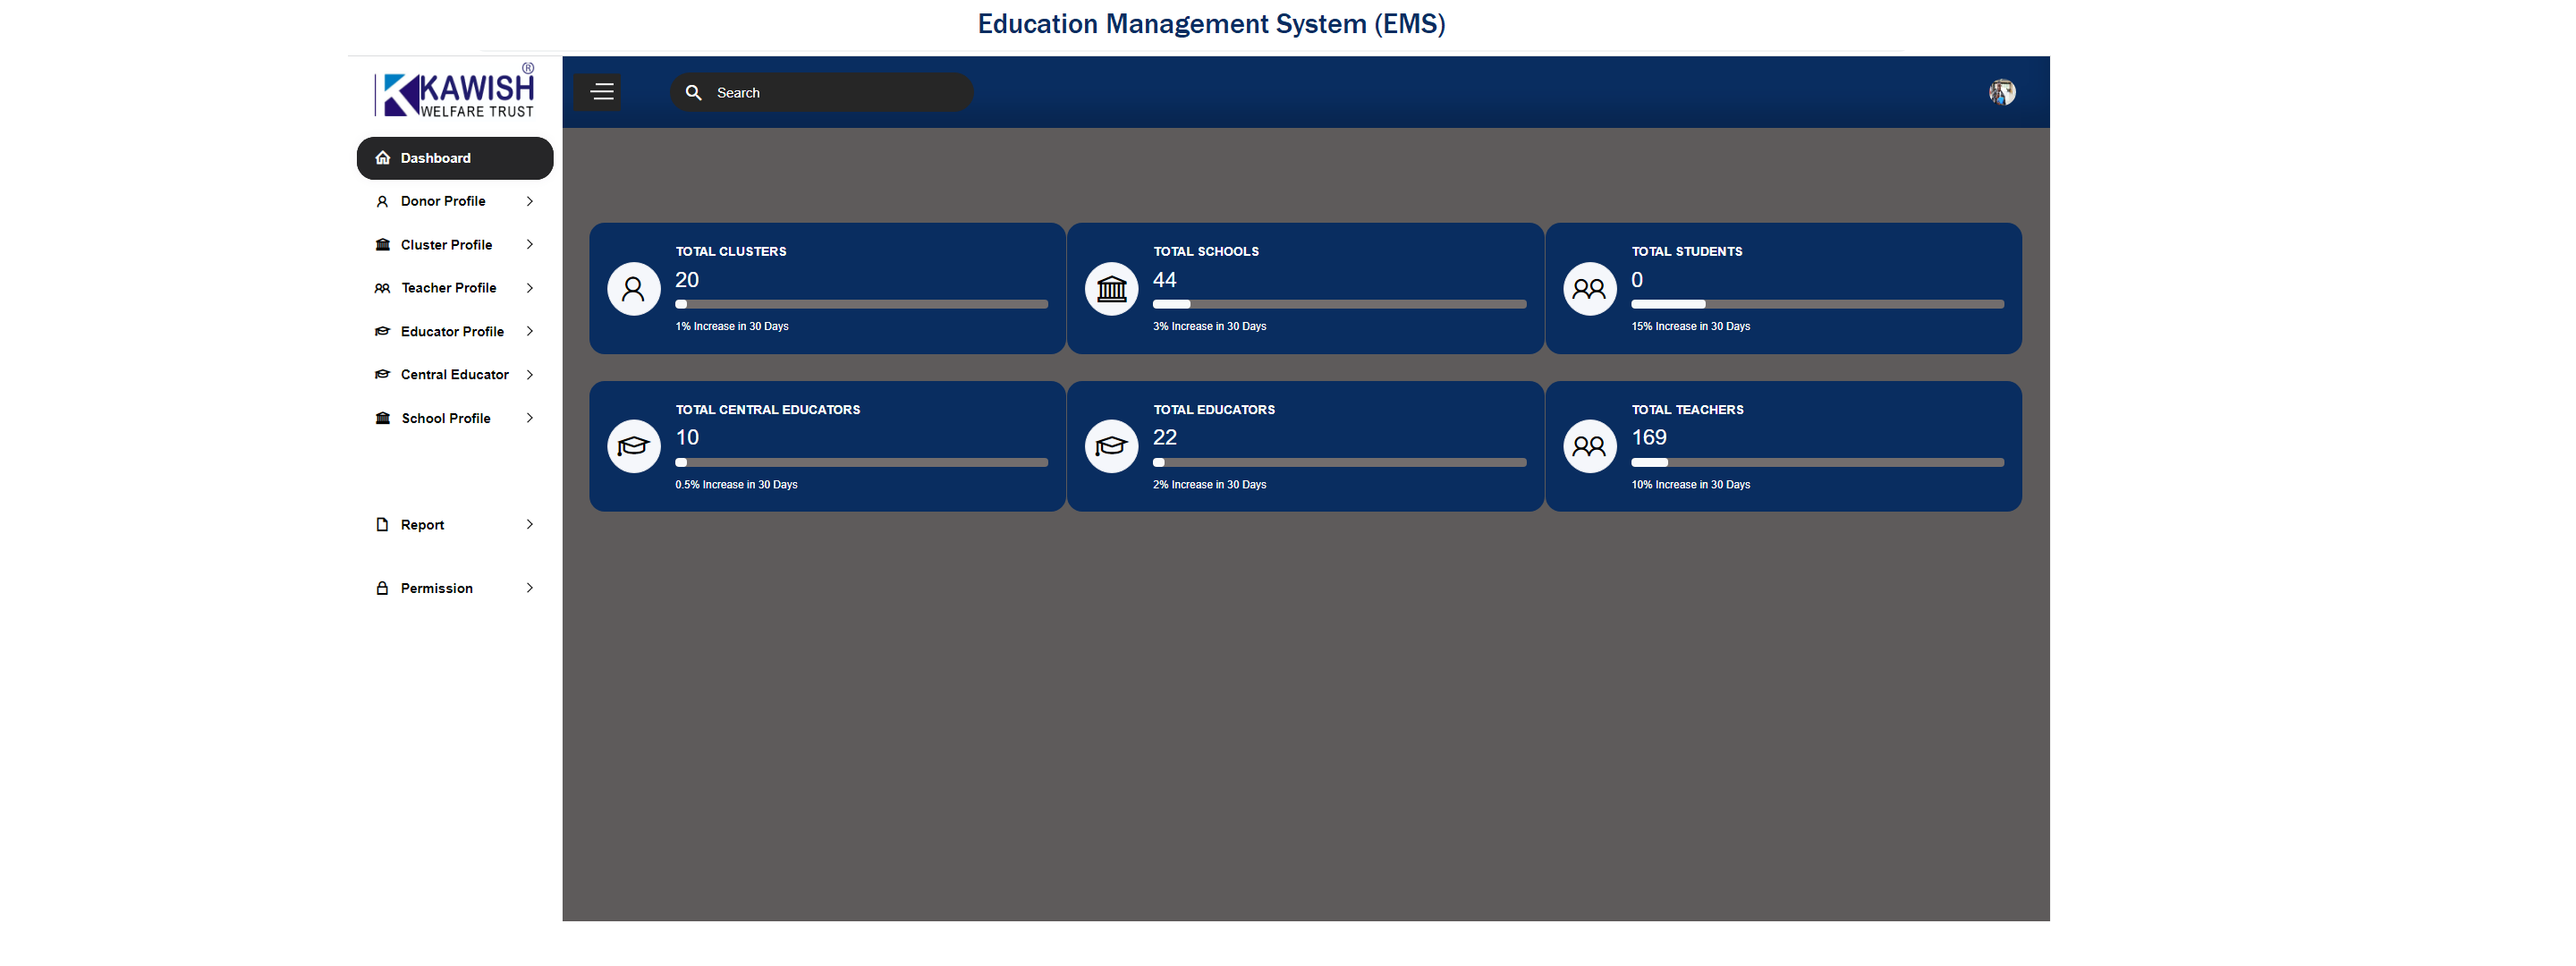Image resolution: width=2576 pixels, height=966 pixels.
Task: Click the Educator Profile graduation cap icon
Action: point(382,331)
